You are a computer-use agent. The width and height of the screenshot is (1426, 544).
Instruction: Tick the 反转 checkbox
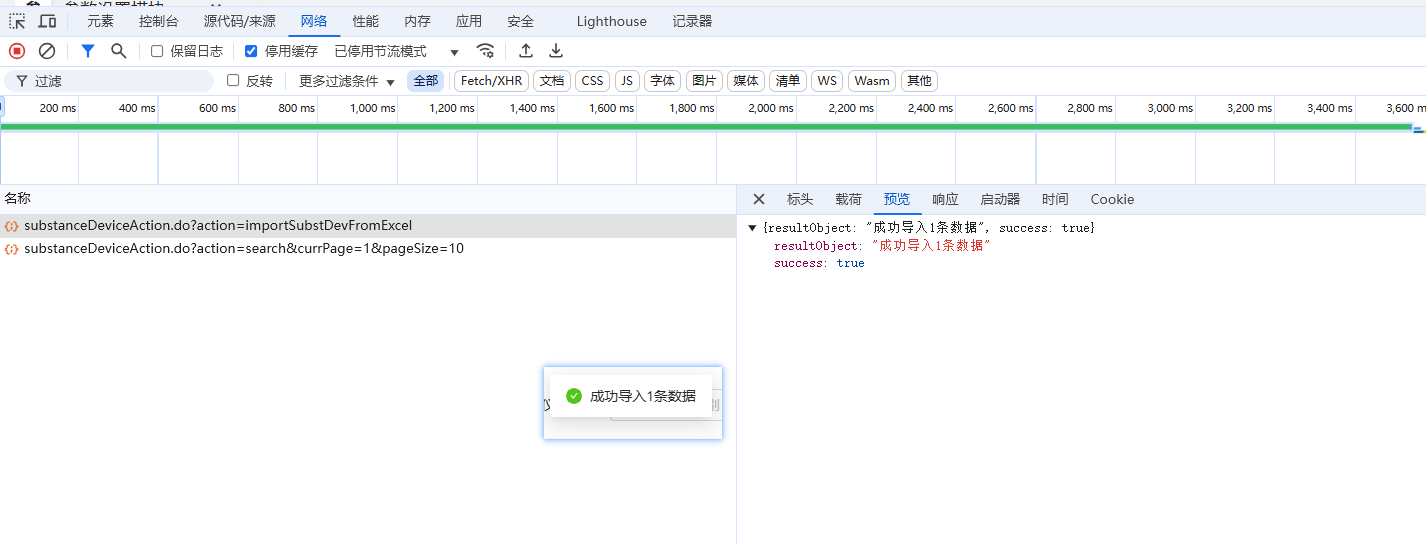point(233,81)
